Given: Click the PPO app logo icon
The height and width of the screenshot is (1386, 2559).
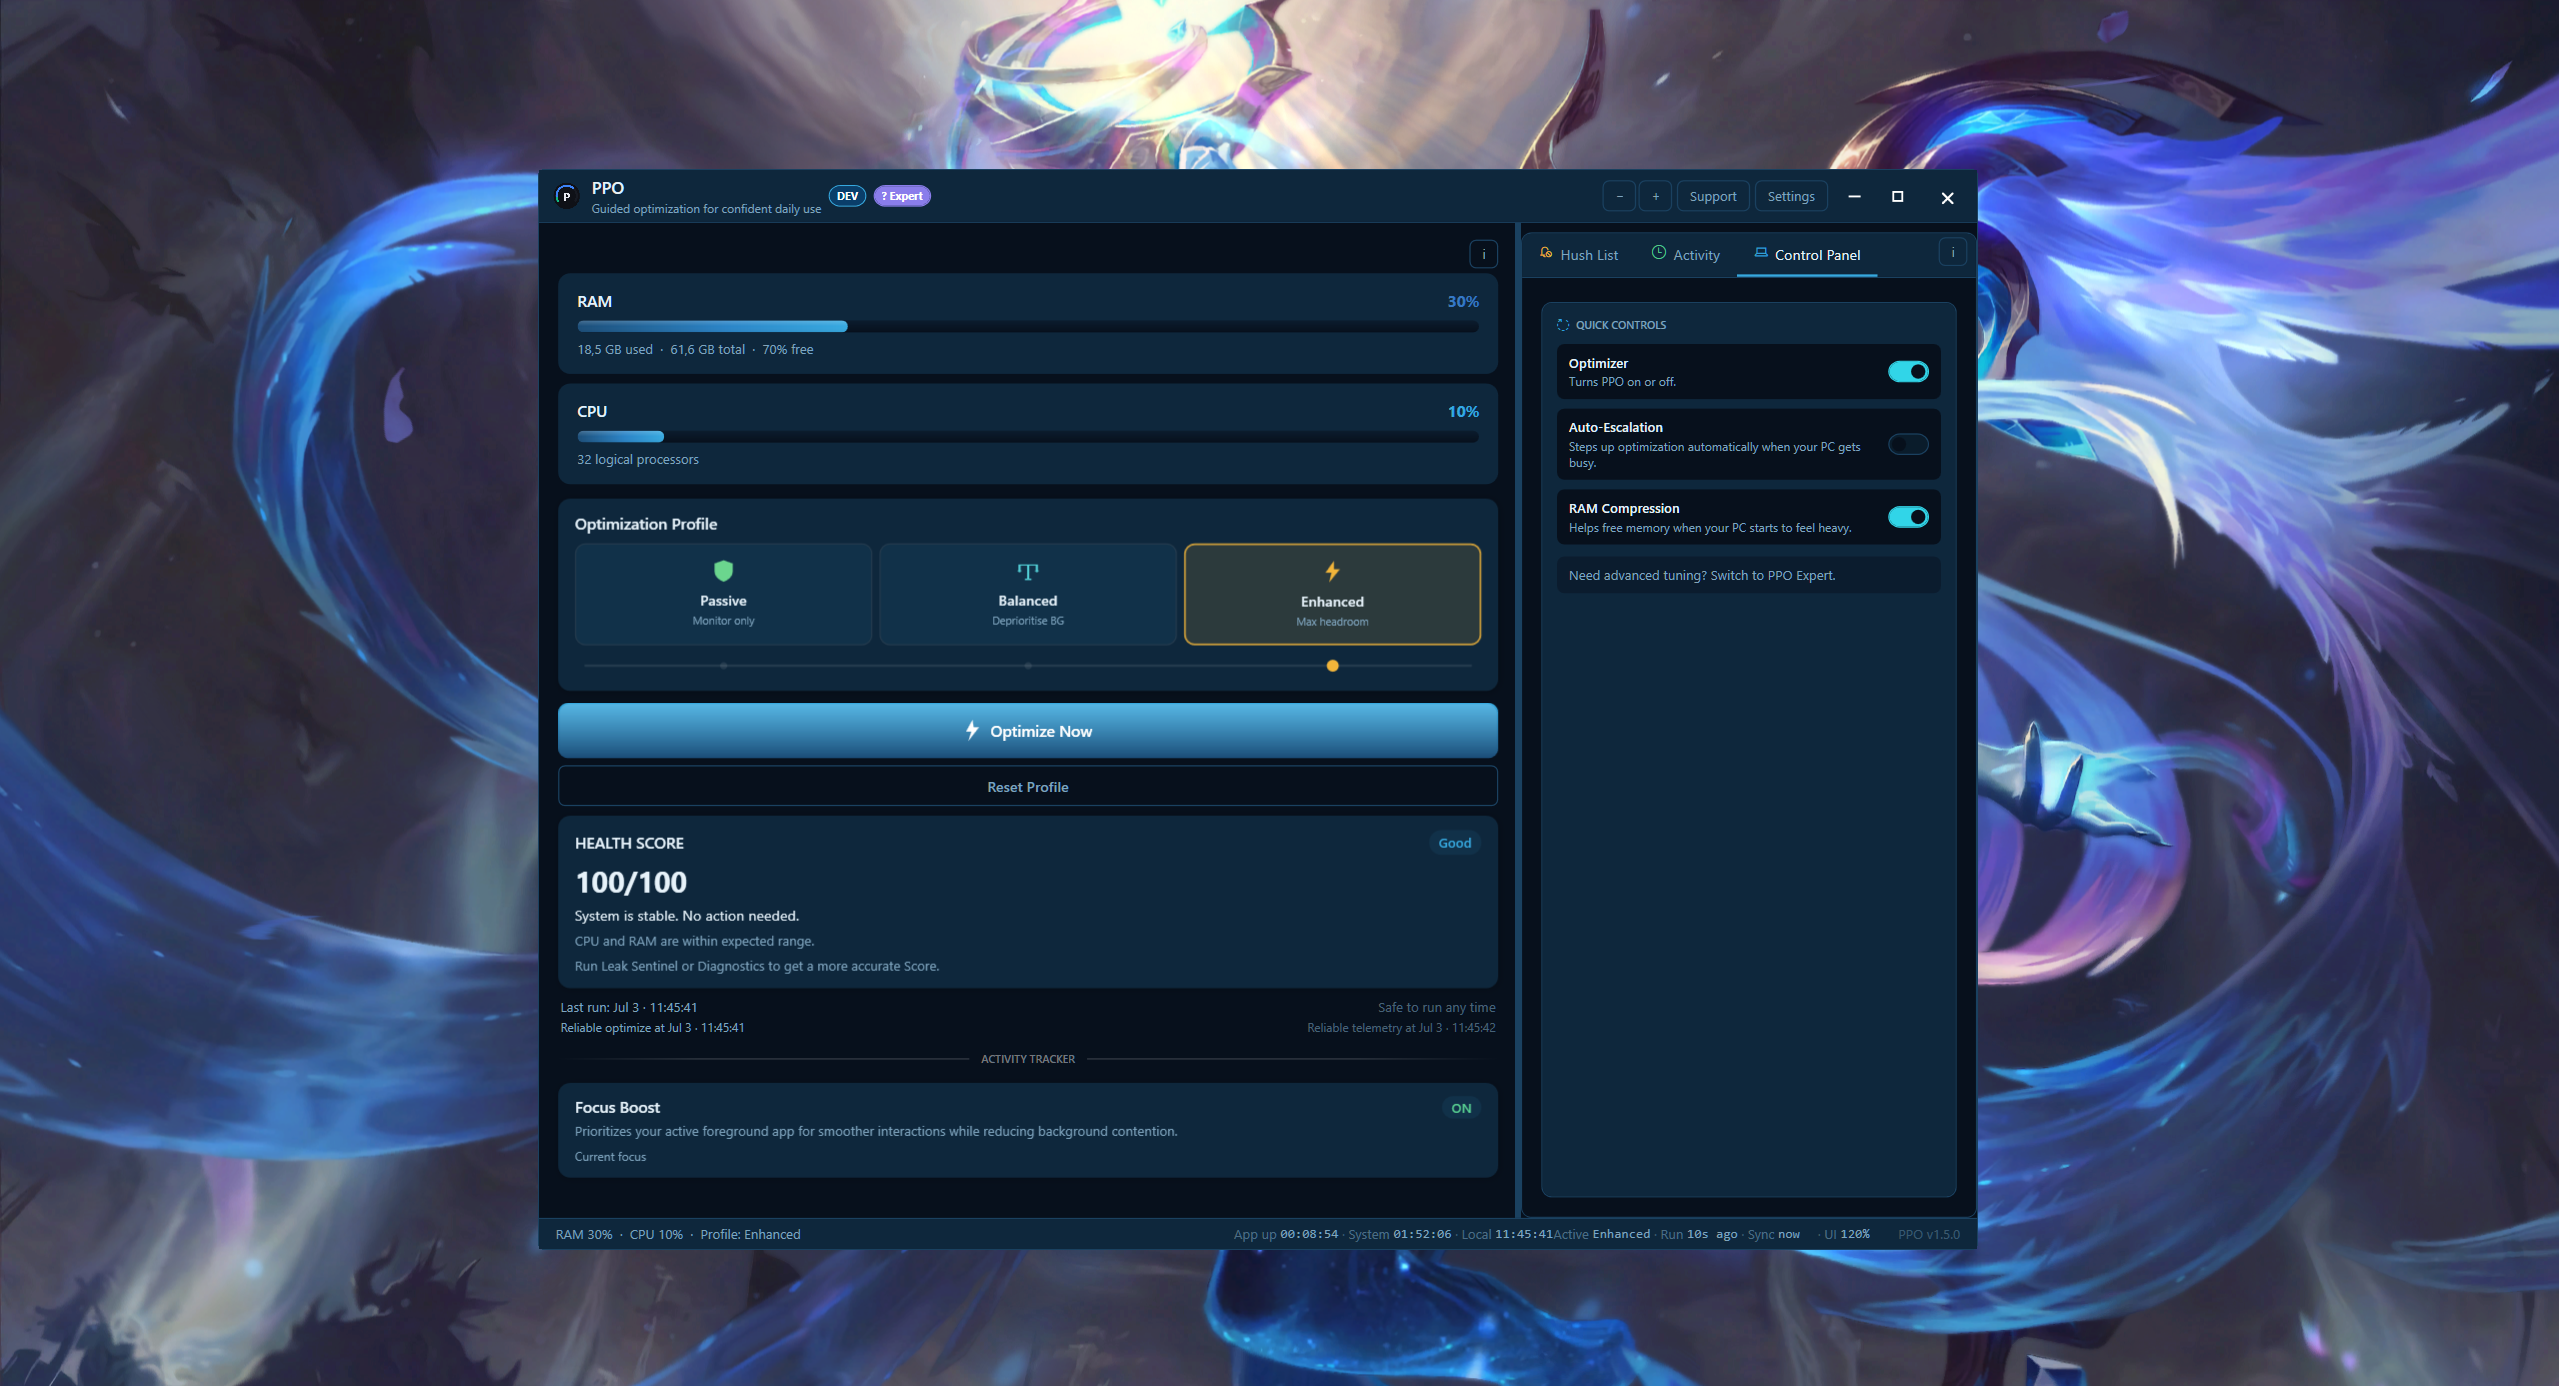Looking at the screenshot, I should pyautogui.click(x=566, y=196).
